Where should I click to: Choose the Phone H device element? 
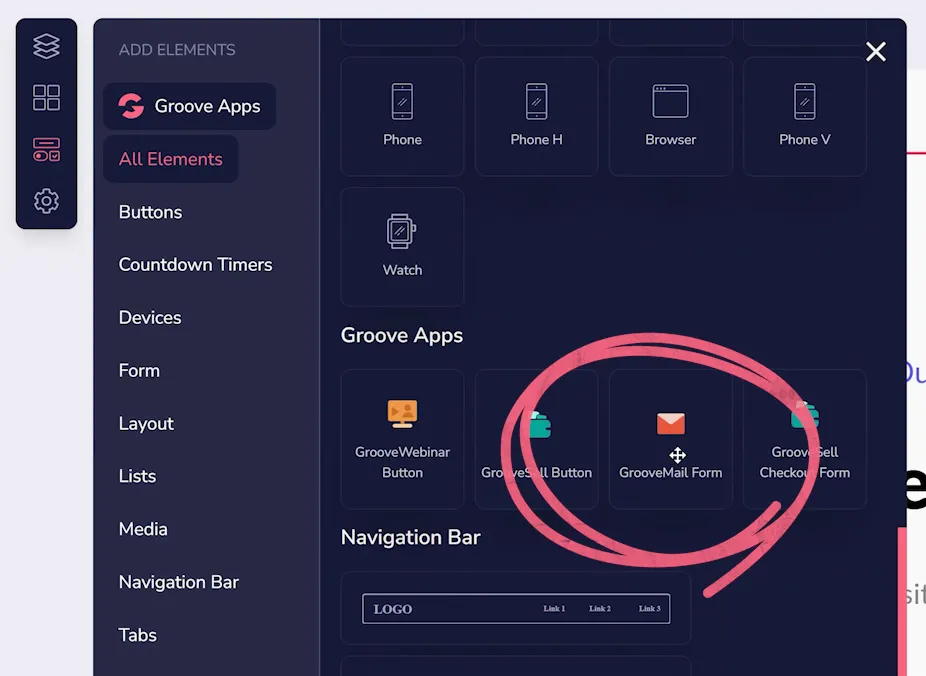coord(536,116)
